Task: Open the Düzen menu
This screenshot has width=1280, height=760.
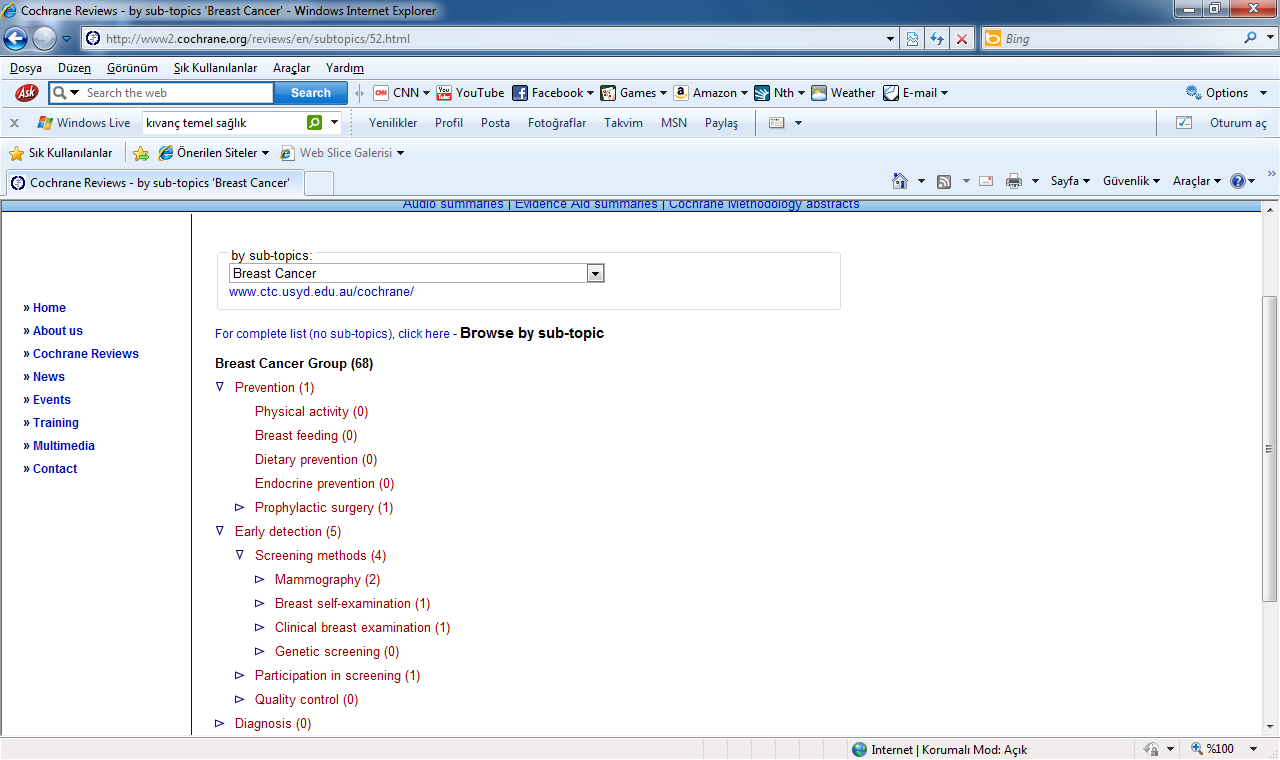Action: coord(74,68)
